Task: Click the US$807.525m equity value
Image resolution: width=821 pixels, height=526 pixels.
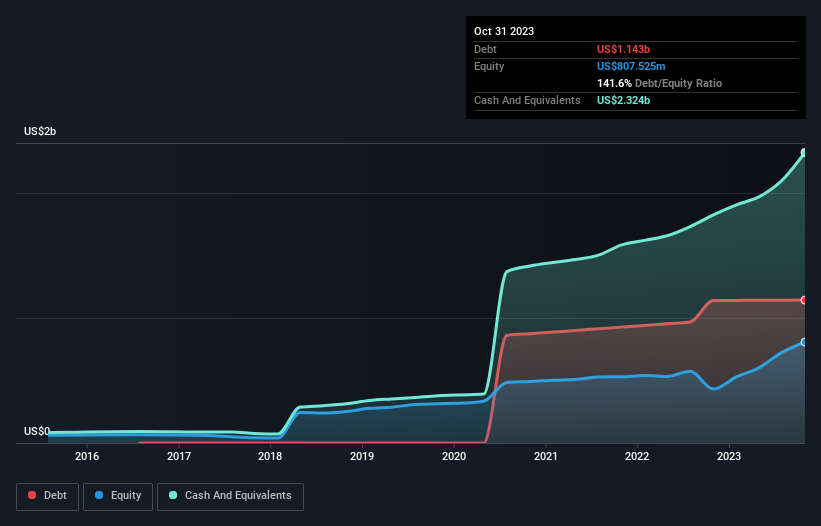Action: 631,66
